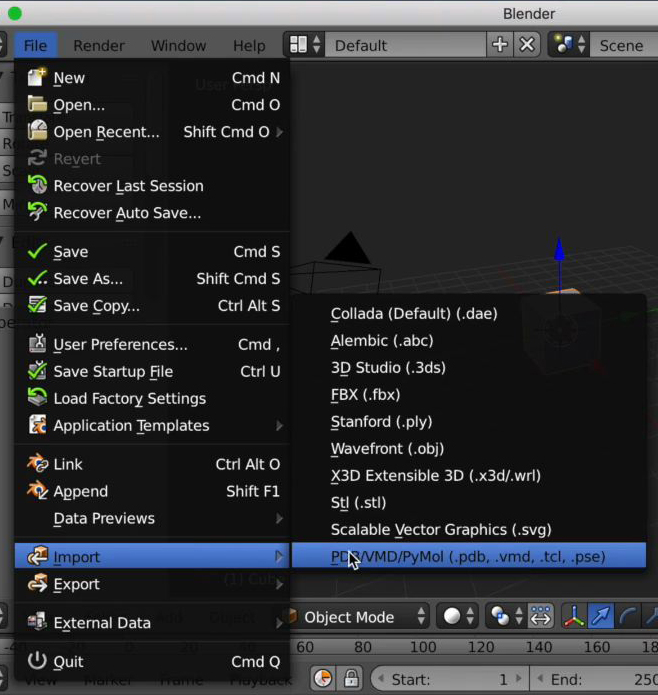Click the 3D manipulator axes icon
The width and height of the screenshot is (658, 695).
point(574,616)
